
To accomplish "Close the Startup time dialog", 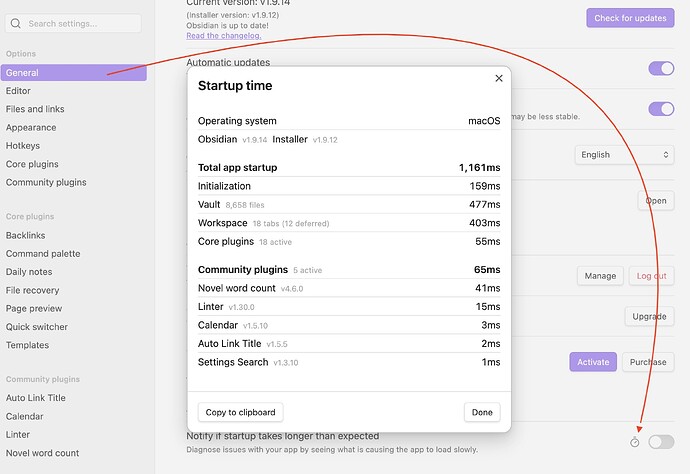I will (x=499, y=78).
